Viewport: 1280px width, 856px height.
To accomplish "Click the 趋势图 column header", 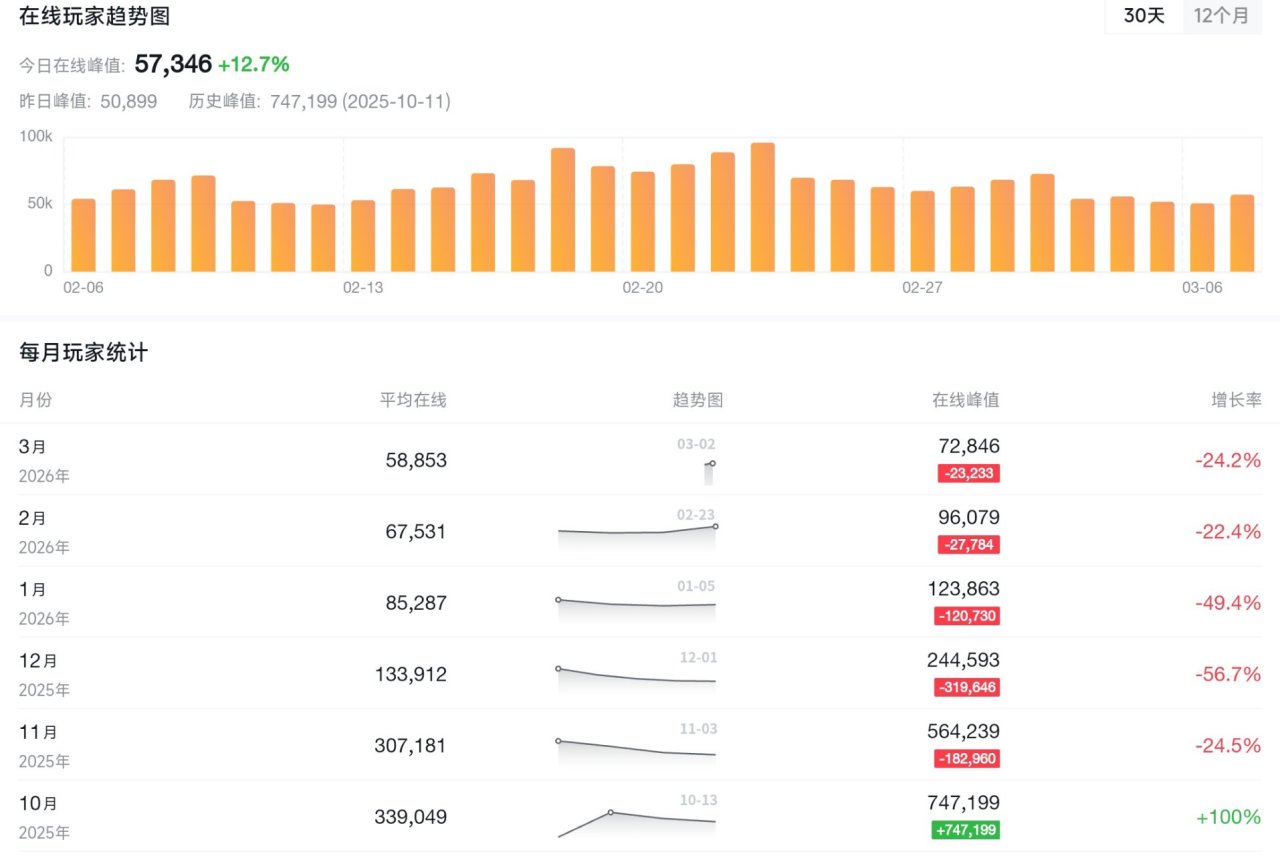I will [x=697, y=400].
